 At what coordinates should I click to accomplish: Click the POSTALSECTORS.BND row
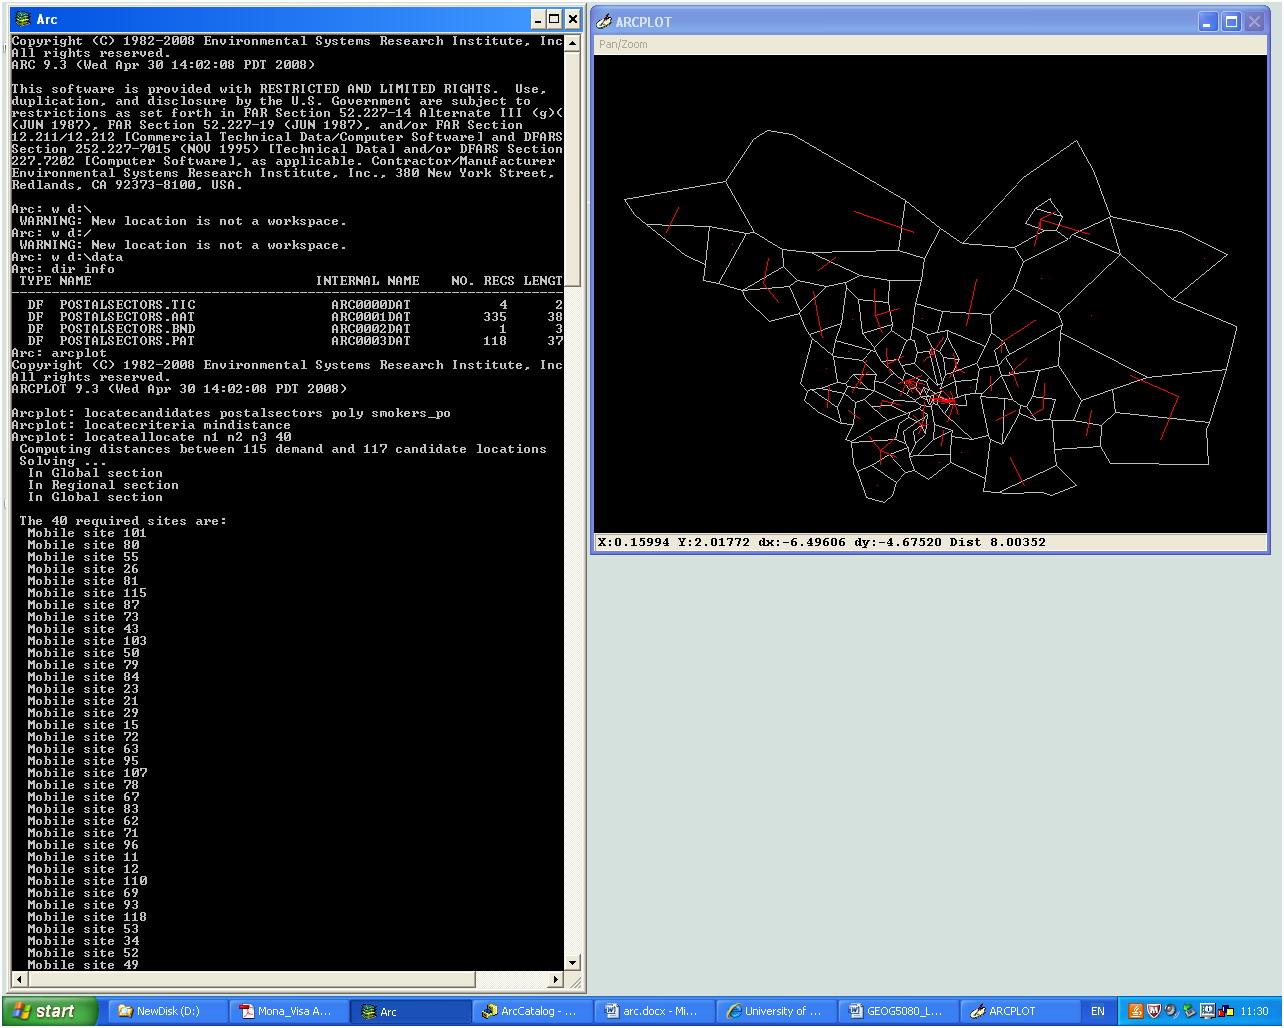(x=287, y=329)
